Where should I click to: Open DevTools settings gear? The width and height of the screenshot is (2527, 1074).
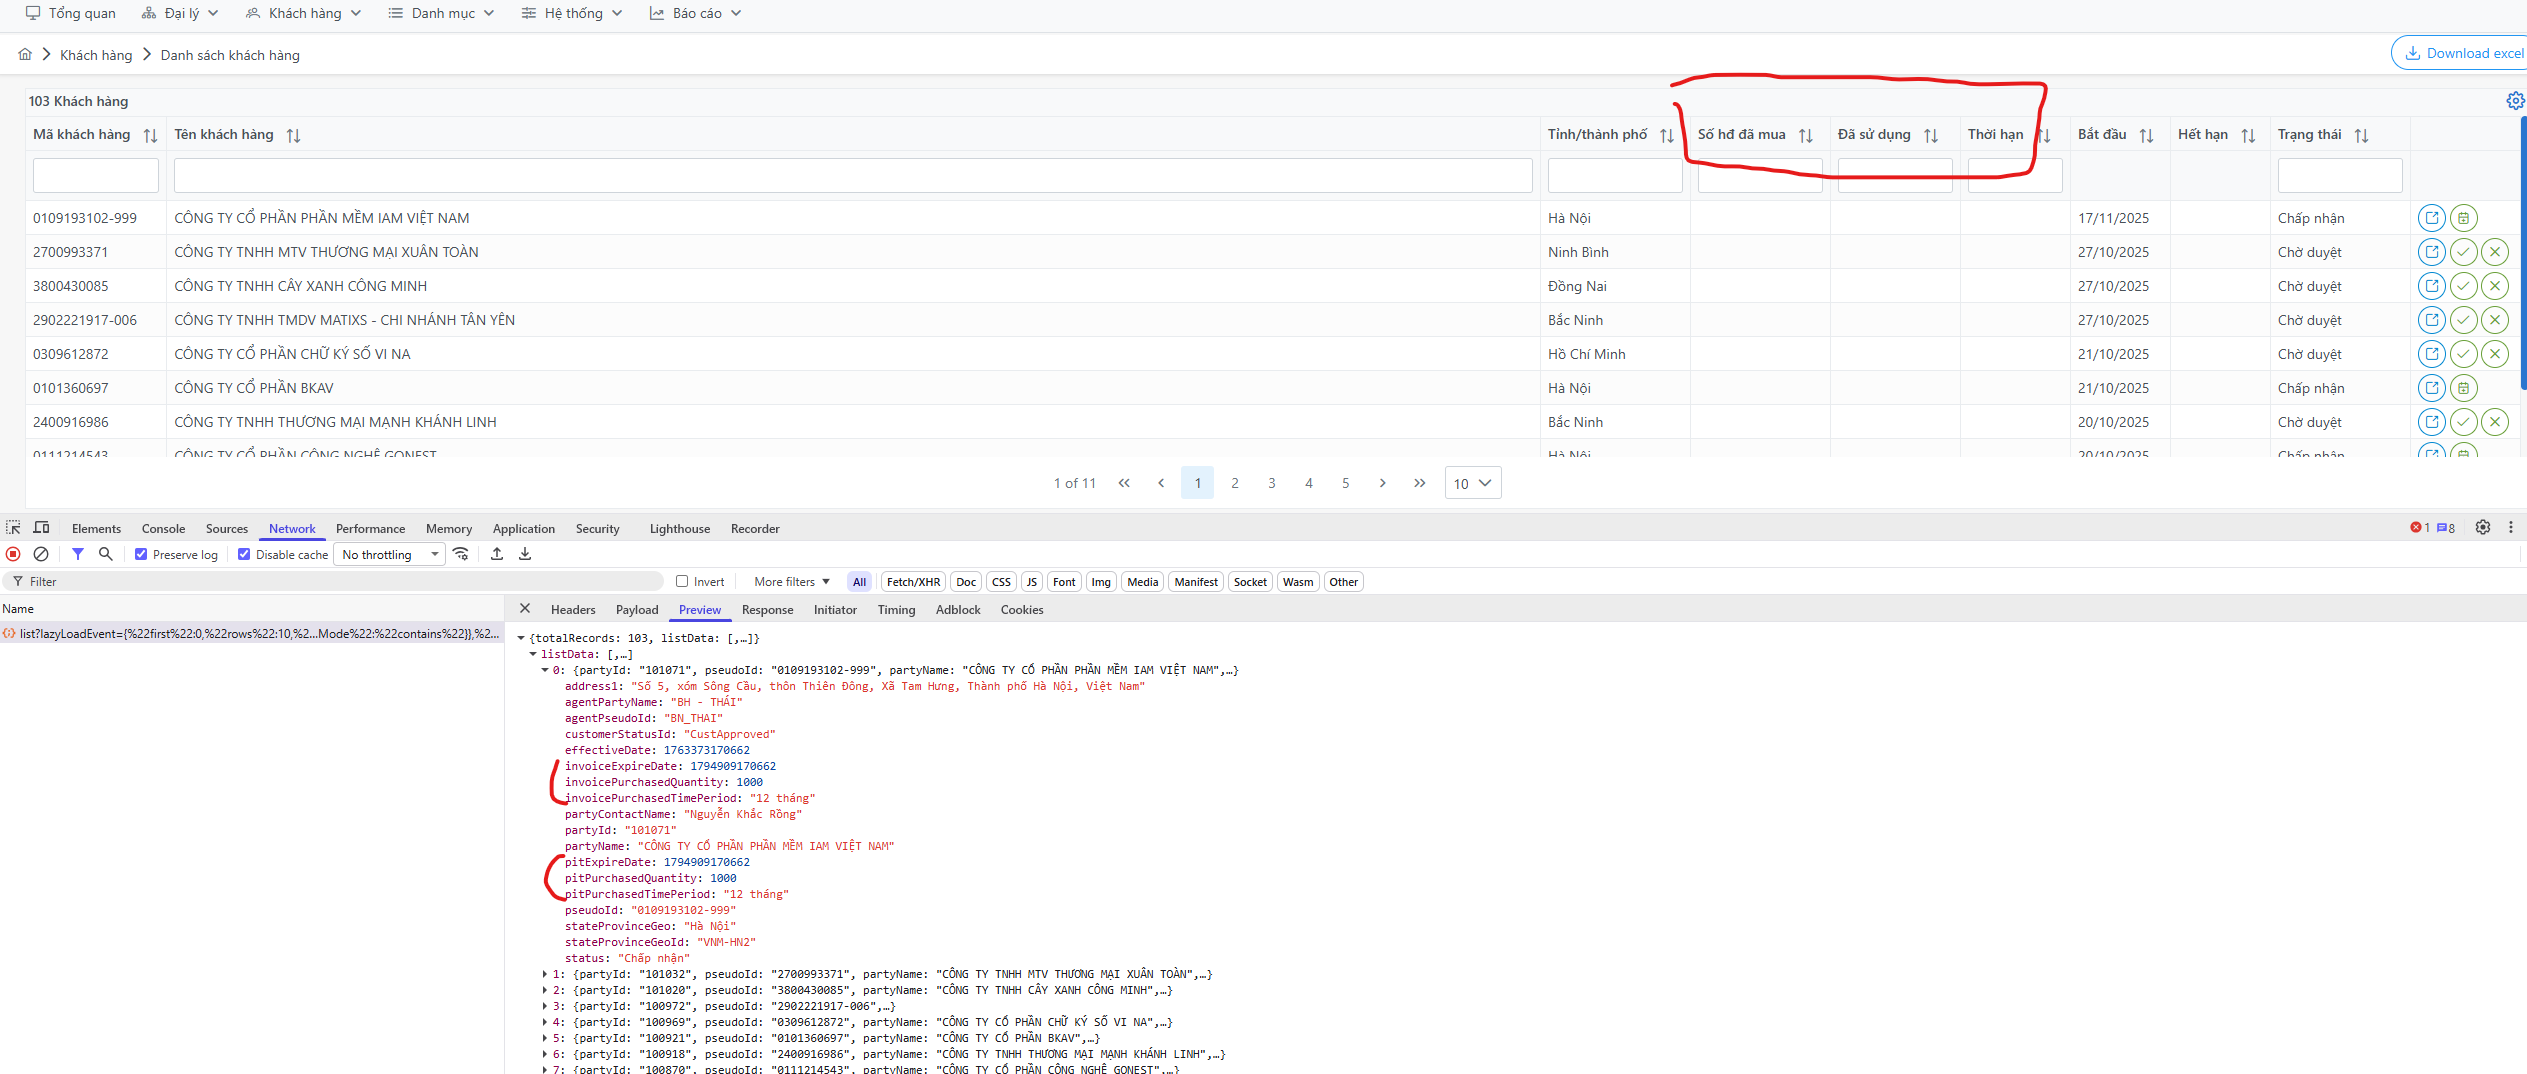pyautogui.click(x=2483, y=528)
